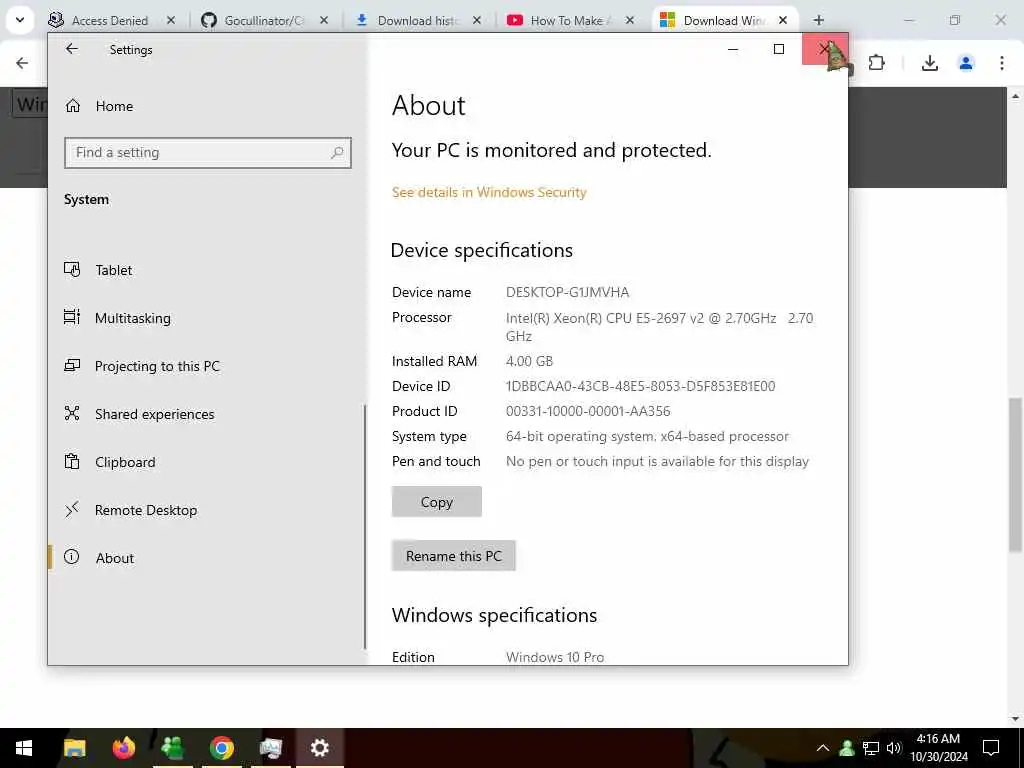Open the Chrome tab search dropdown
This screenshot has width=1024, height=768.
(x=20, y=20)
